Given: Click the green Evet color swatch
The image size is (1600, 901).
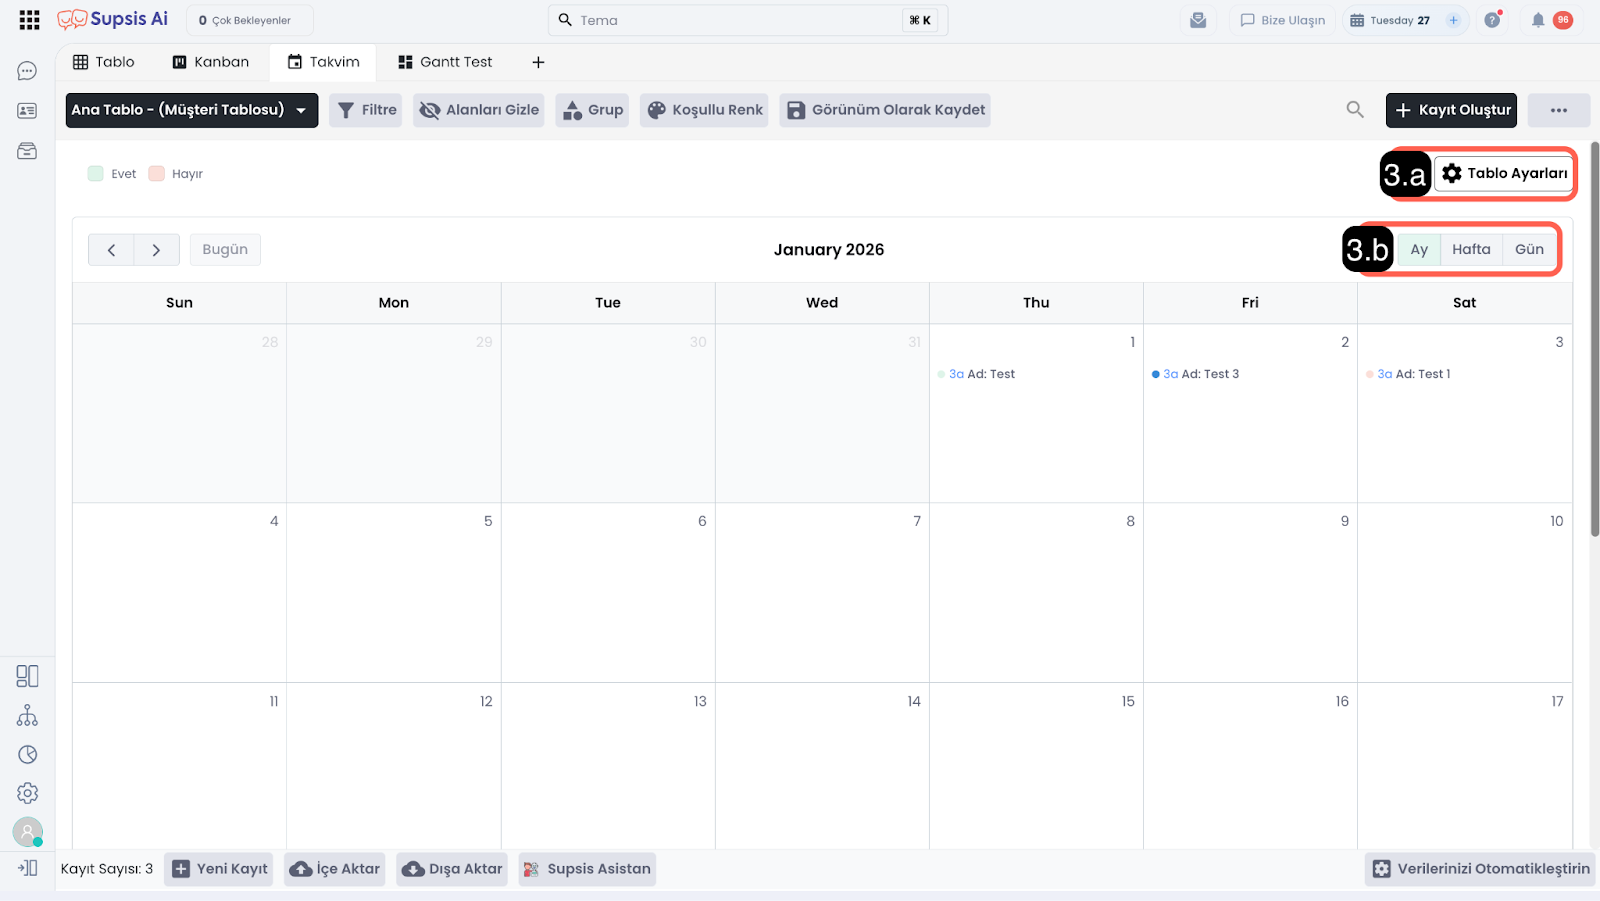Looking at the screenshot, I should (x=96, y=174).
